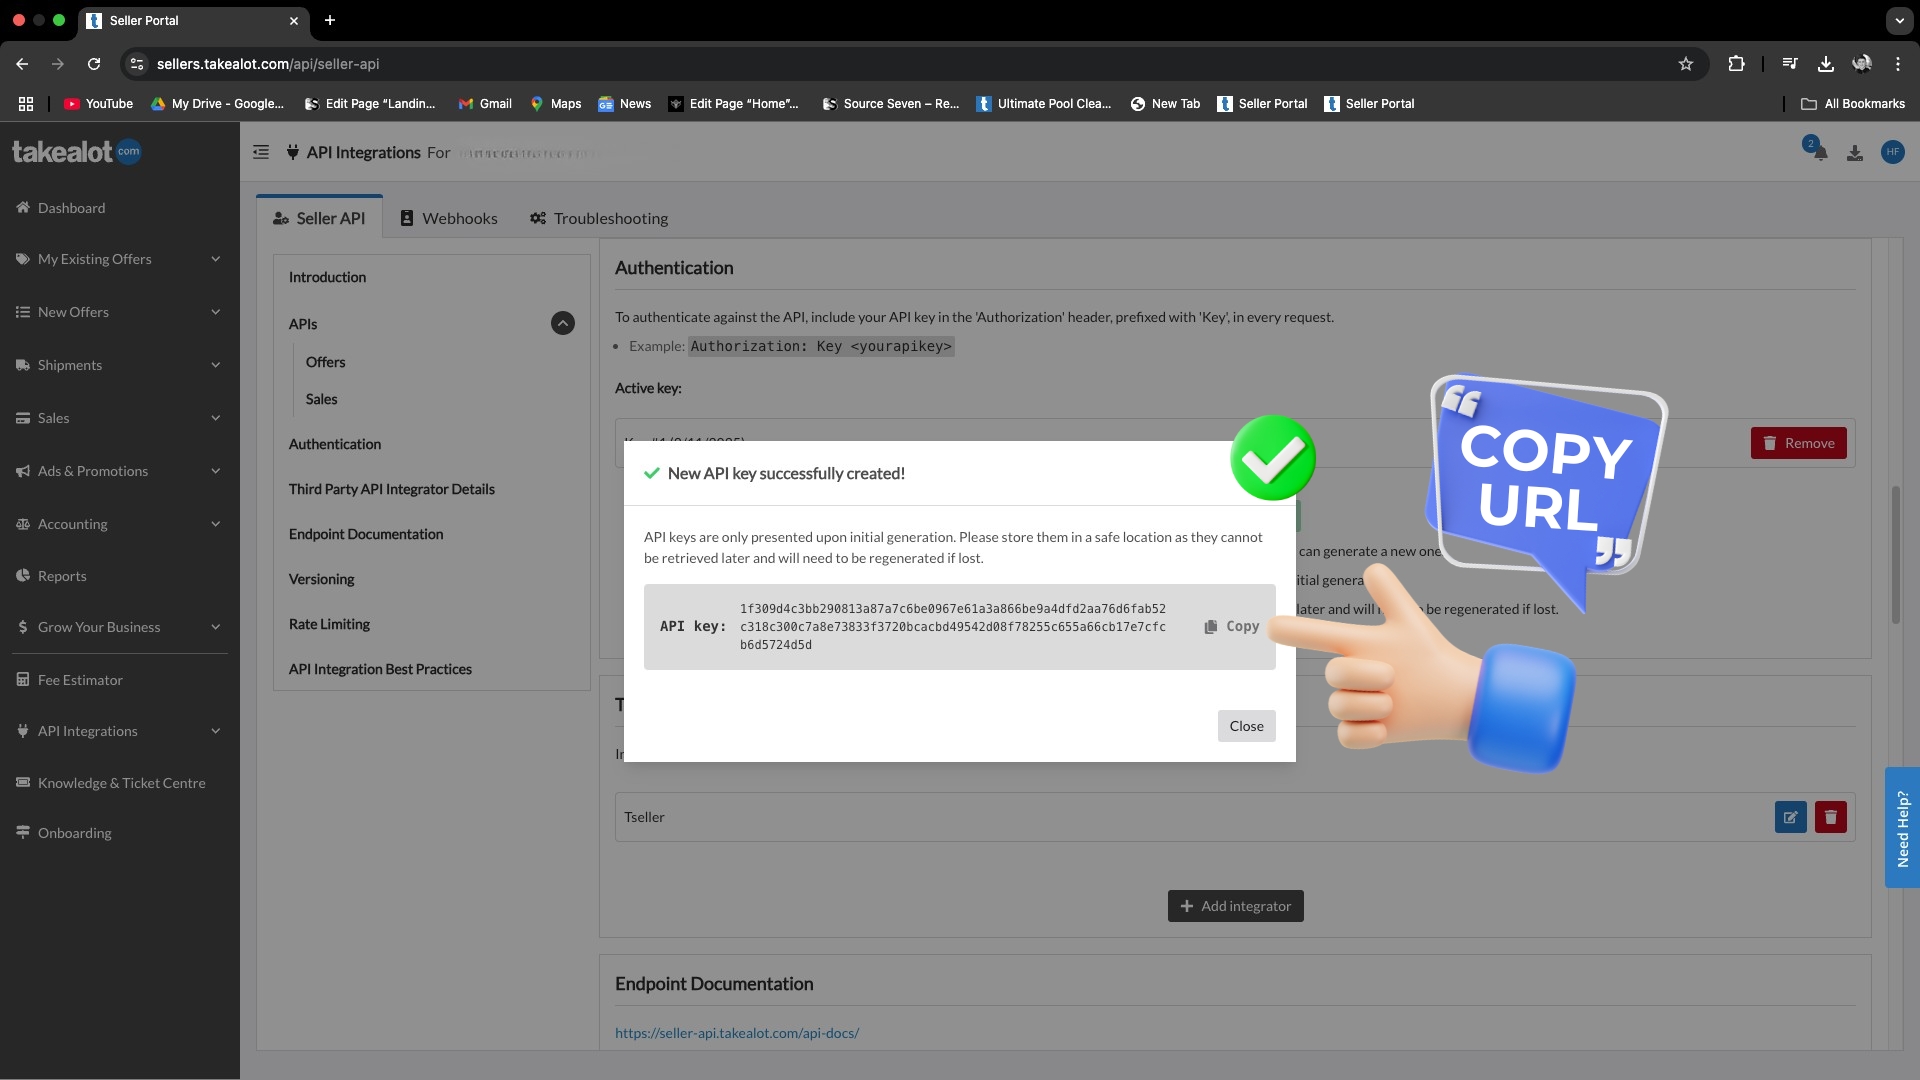Expand the Grow Your Business menu
The image size is (1920, 1080).
pyautogui.click(x=99, y=627)
